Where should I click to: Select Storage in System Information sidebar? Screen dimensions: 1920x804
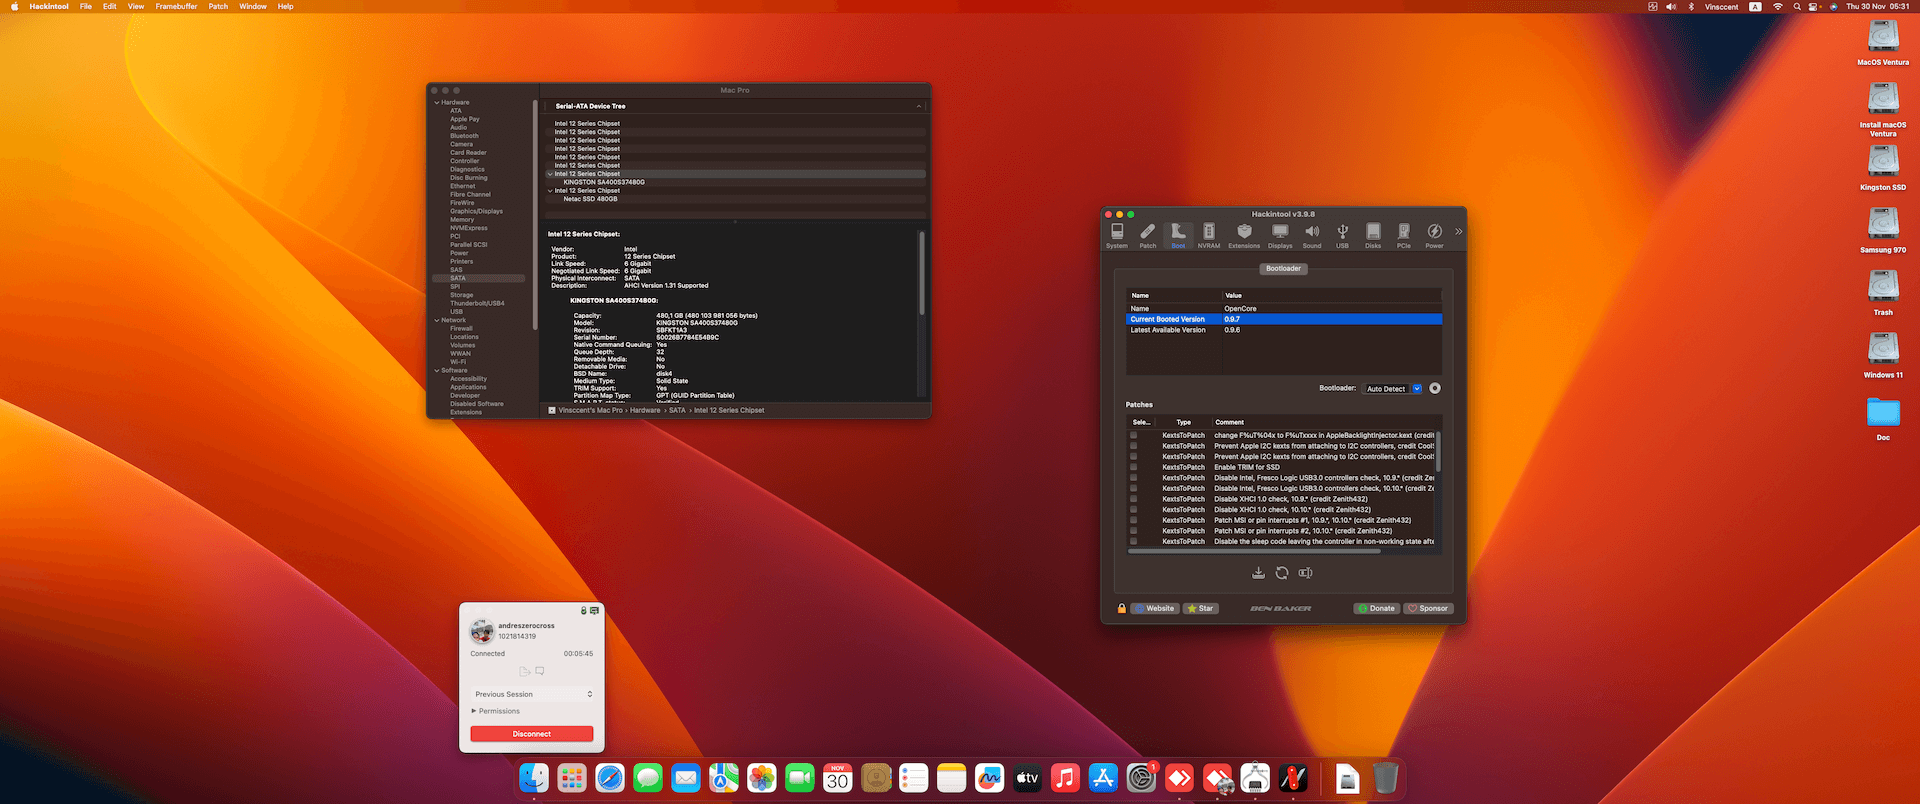[462, 295]
